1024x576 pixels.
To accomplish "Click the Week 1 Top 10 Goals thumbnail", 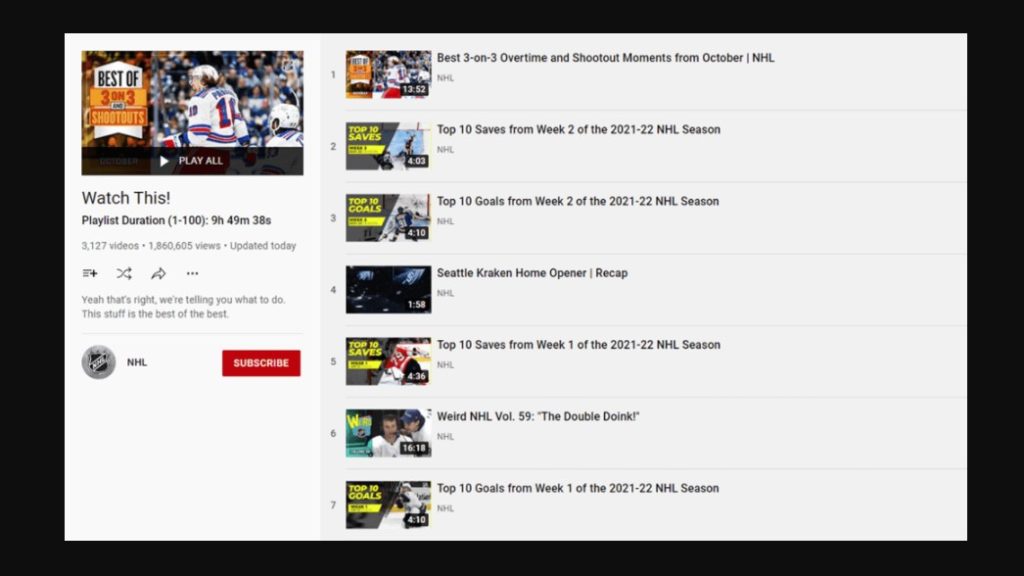I will click(389, 505).
